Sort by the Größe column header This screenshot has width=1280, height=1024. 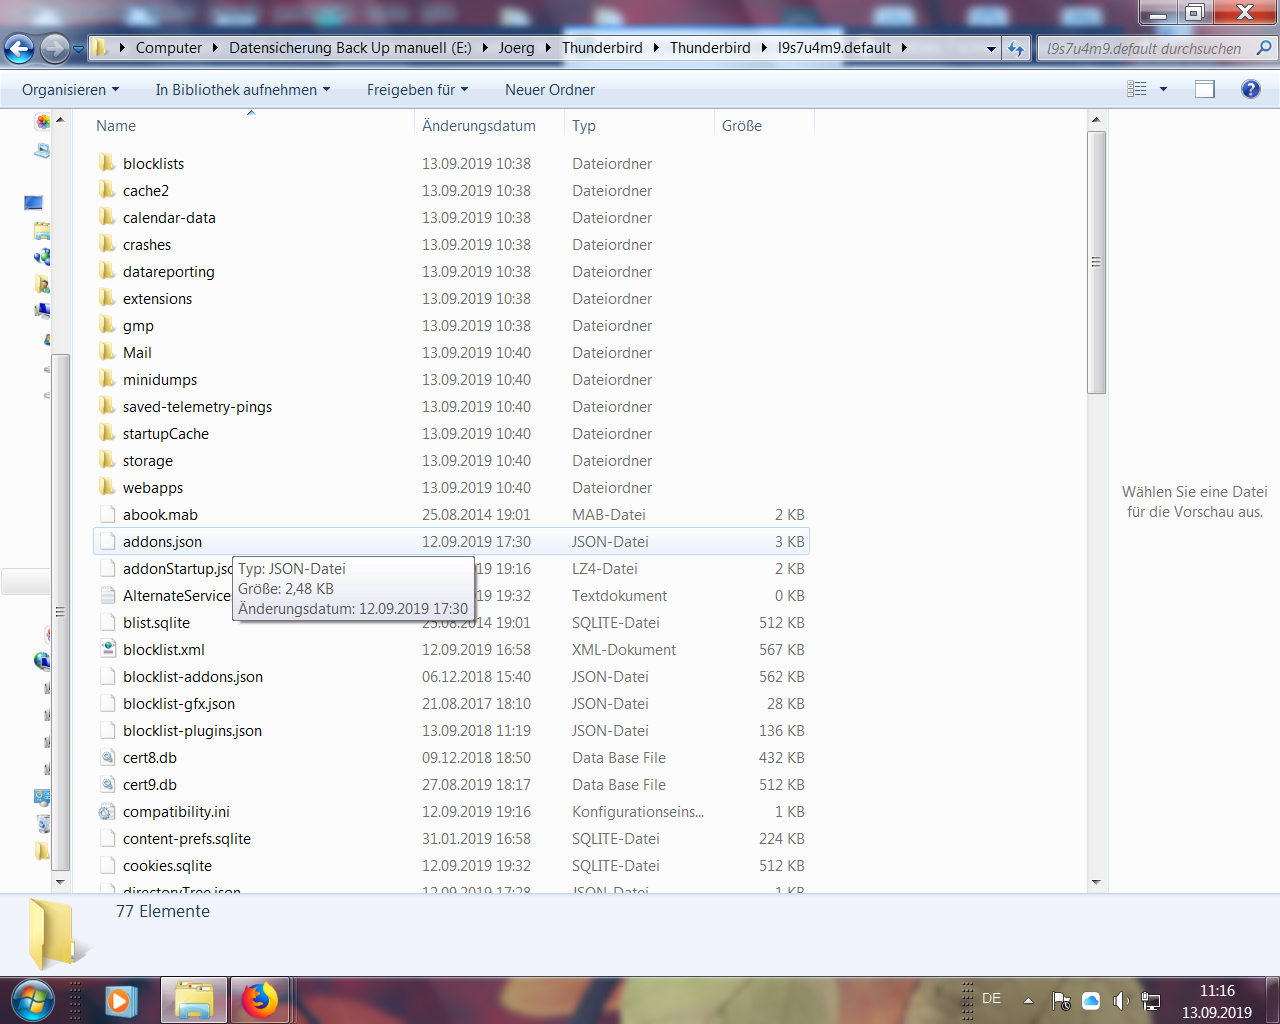[x=742, y=126]
